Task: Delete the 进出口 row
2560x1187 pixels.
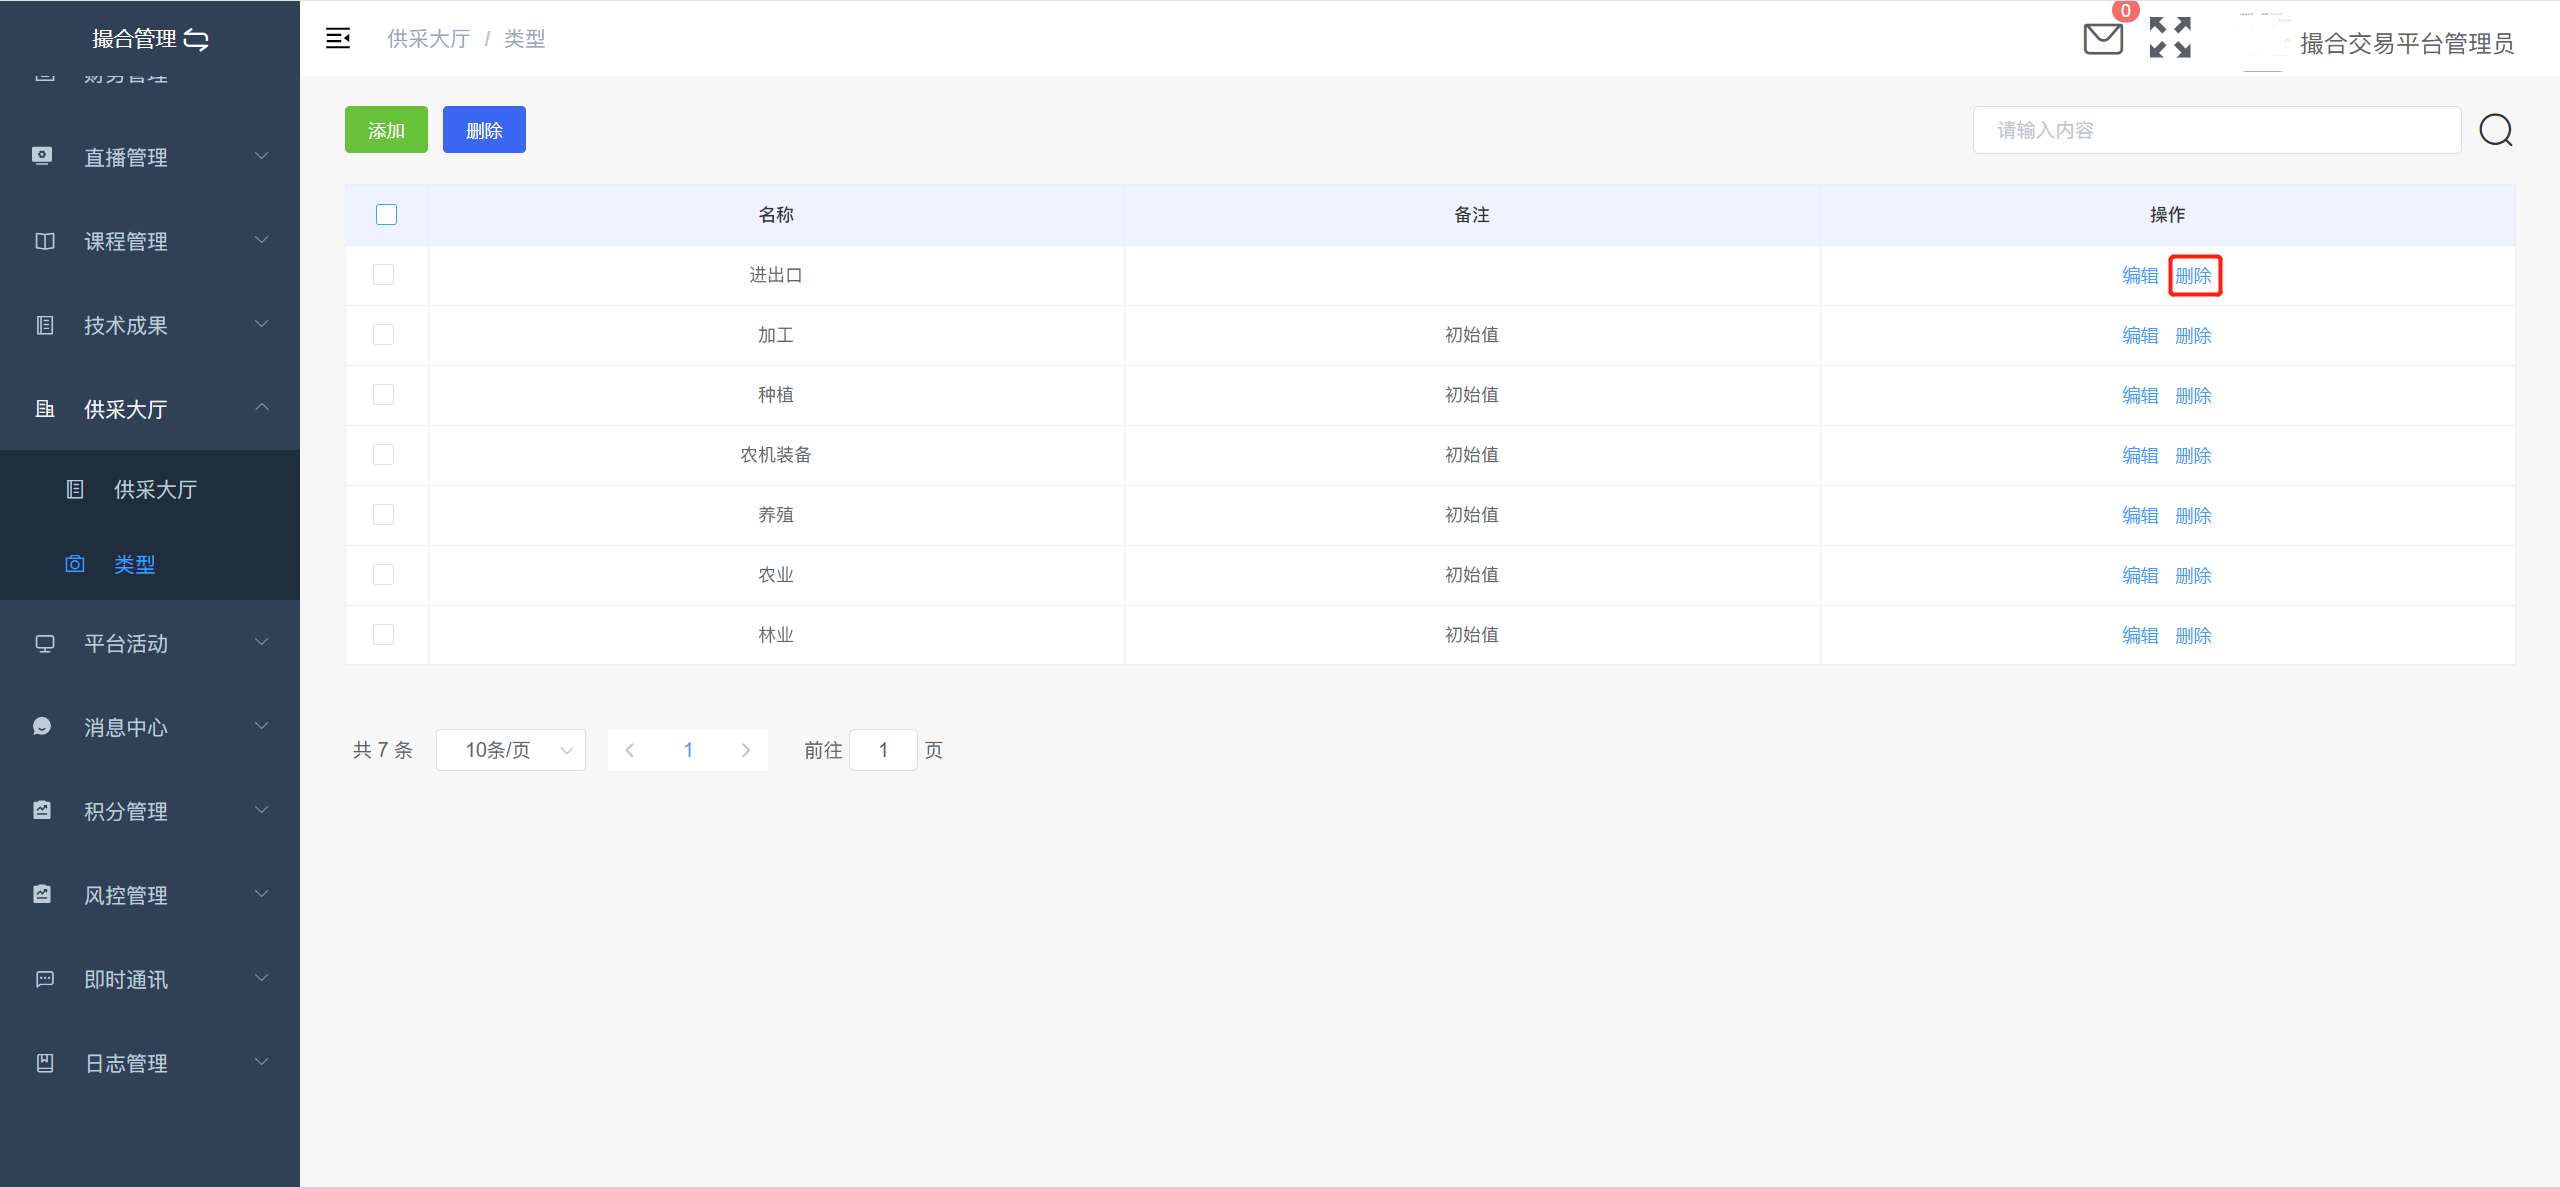Action: (2193, 275)
